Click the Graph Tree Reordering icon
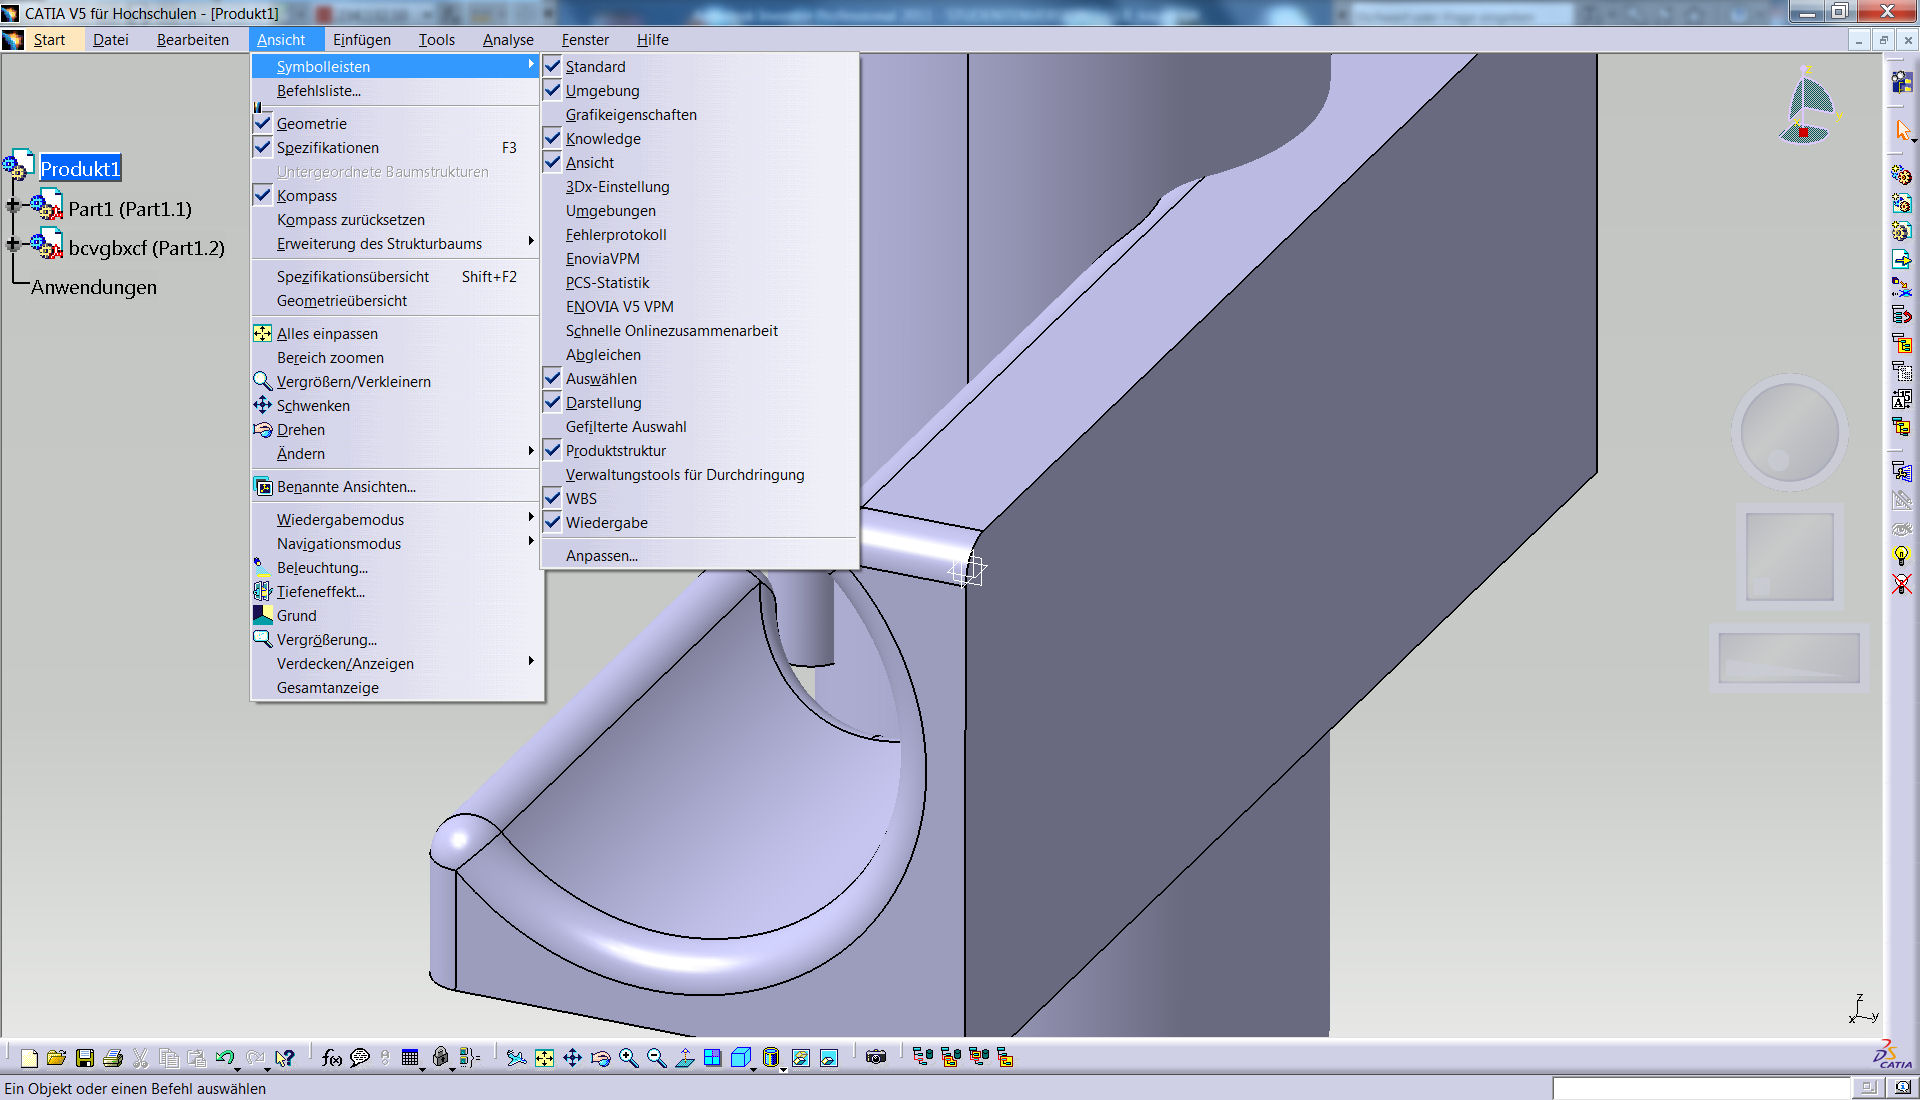Viewport: 1920px width, 1100px height. (x=1901, y=316)
